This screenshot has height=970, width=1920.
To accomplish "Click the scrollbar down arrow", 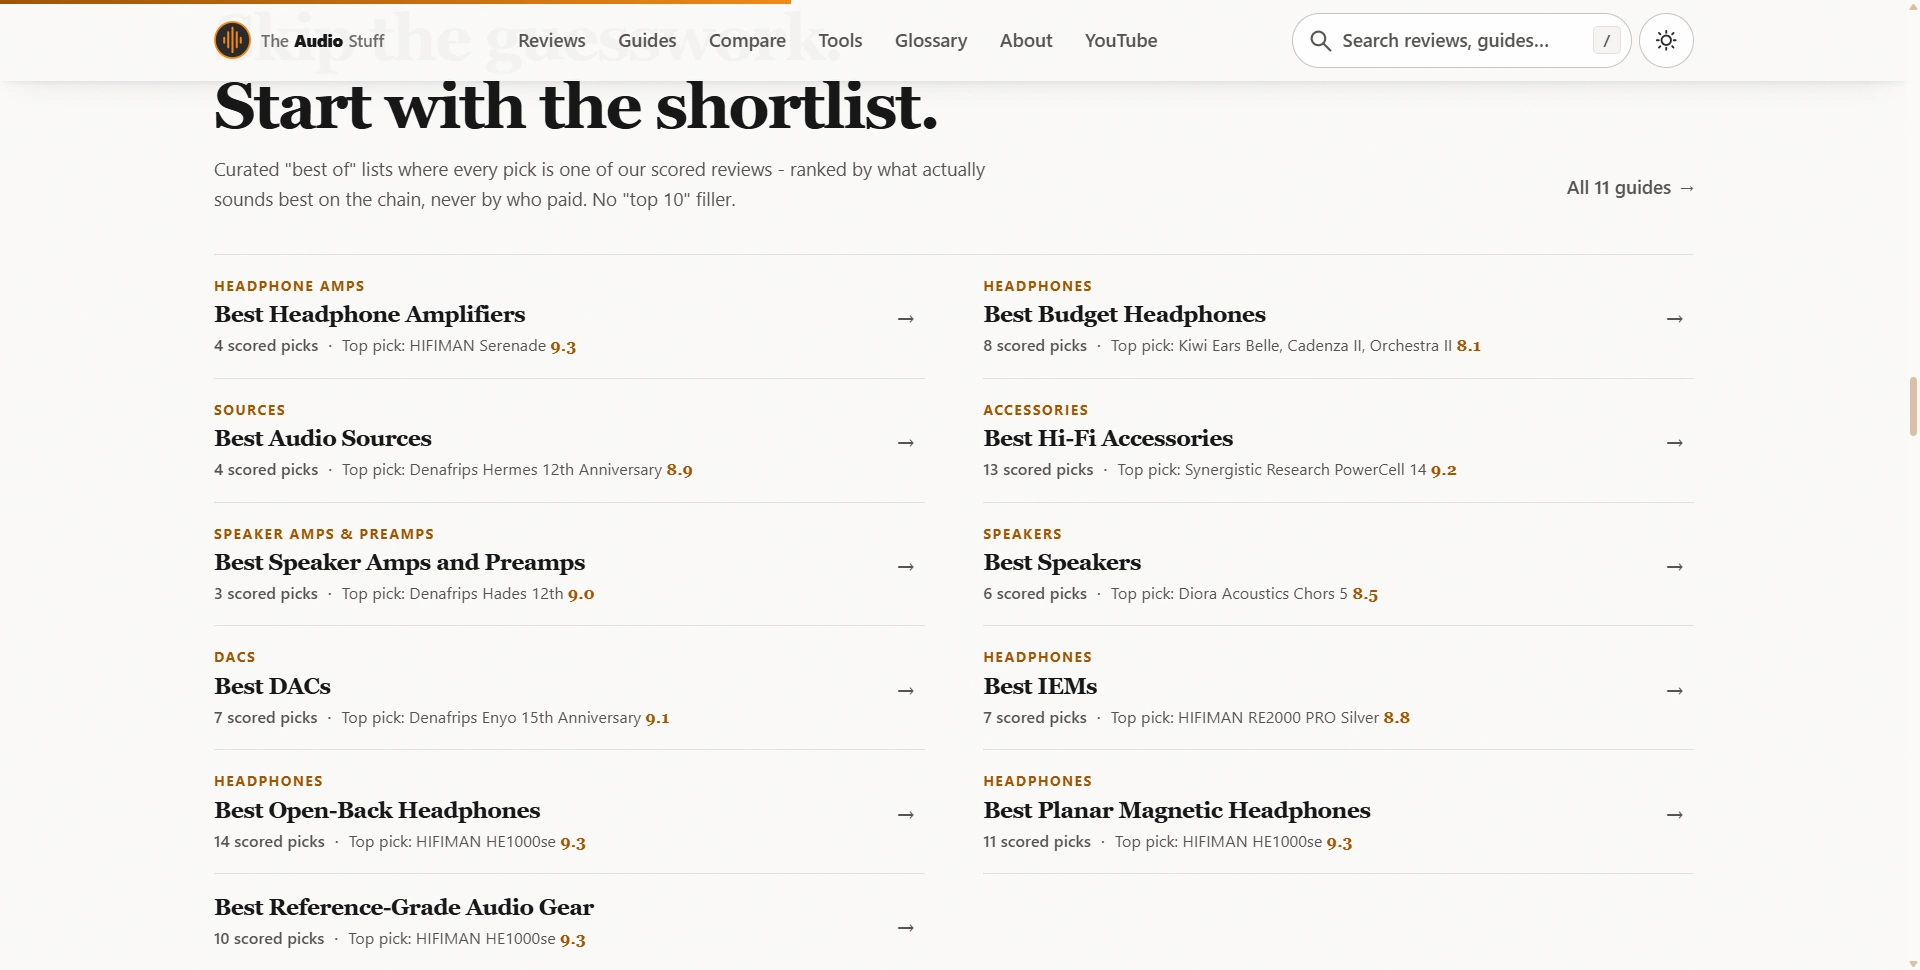I will [1913, 964].
